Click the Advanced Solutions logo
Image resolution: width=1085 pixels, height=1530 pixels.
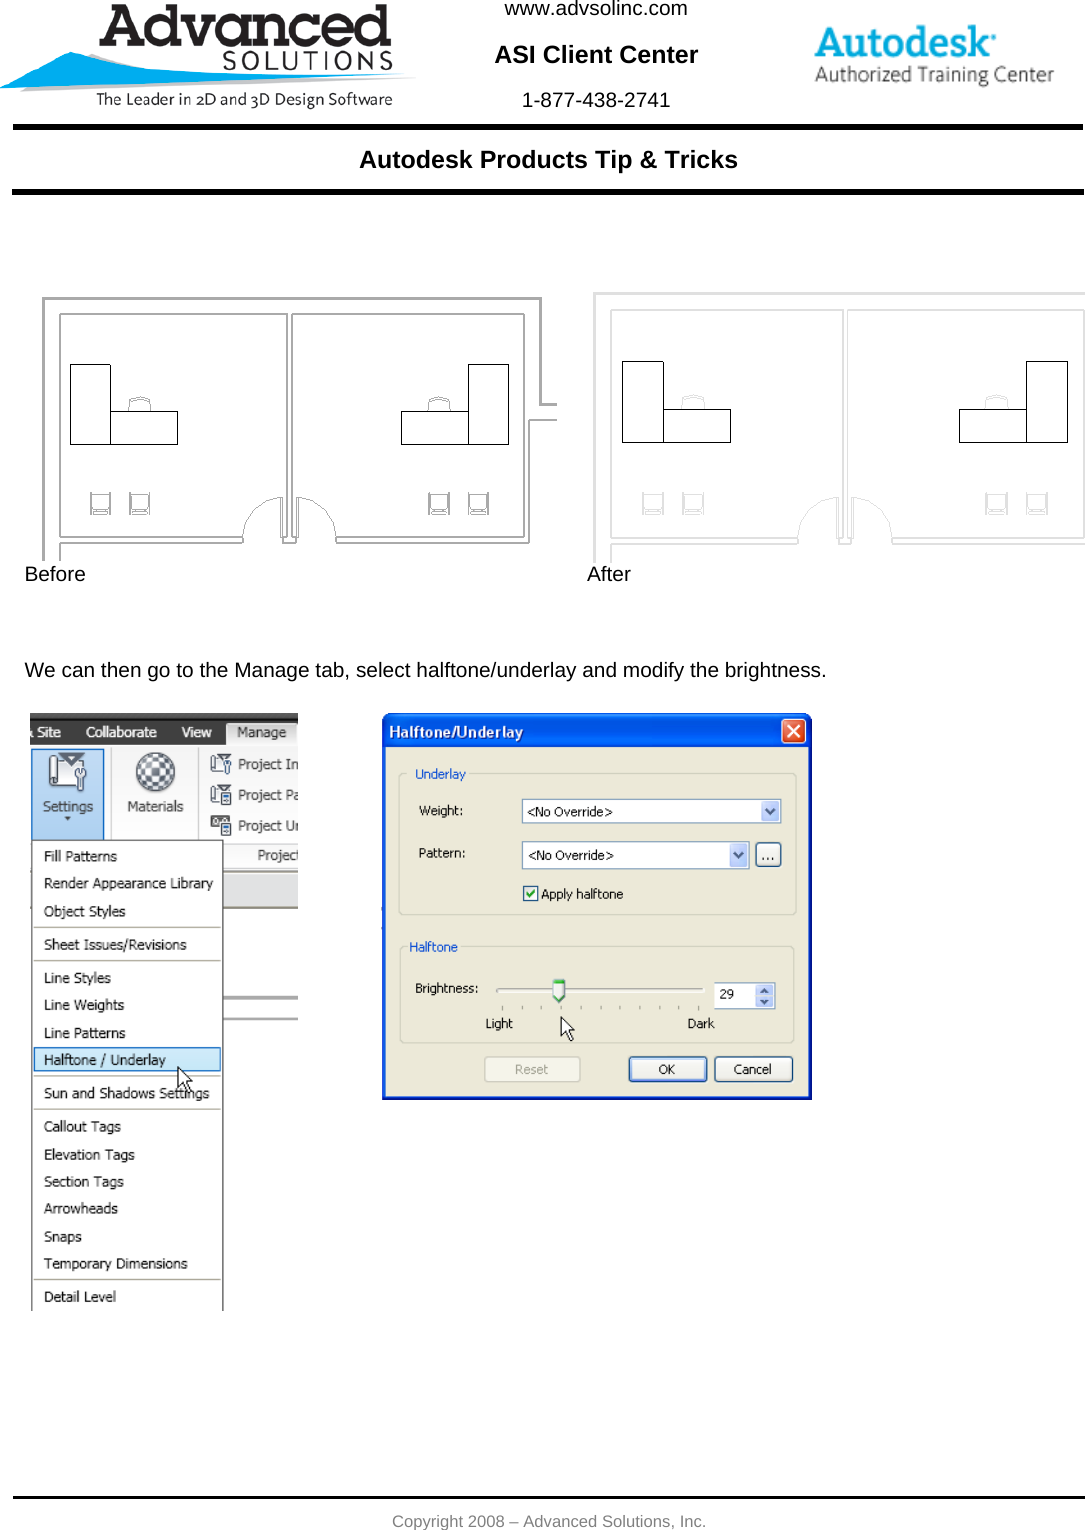click(207, 55)
